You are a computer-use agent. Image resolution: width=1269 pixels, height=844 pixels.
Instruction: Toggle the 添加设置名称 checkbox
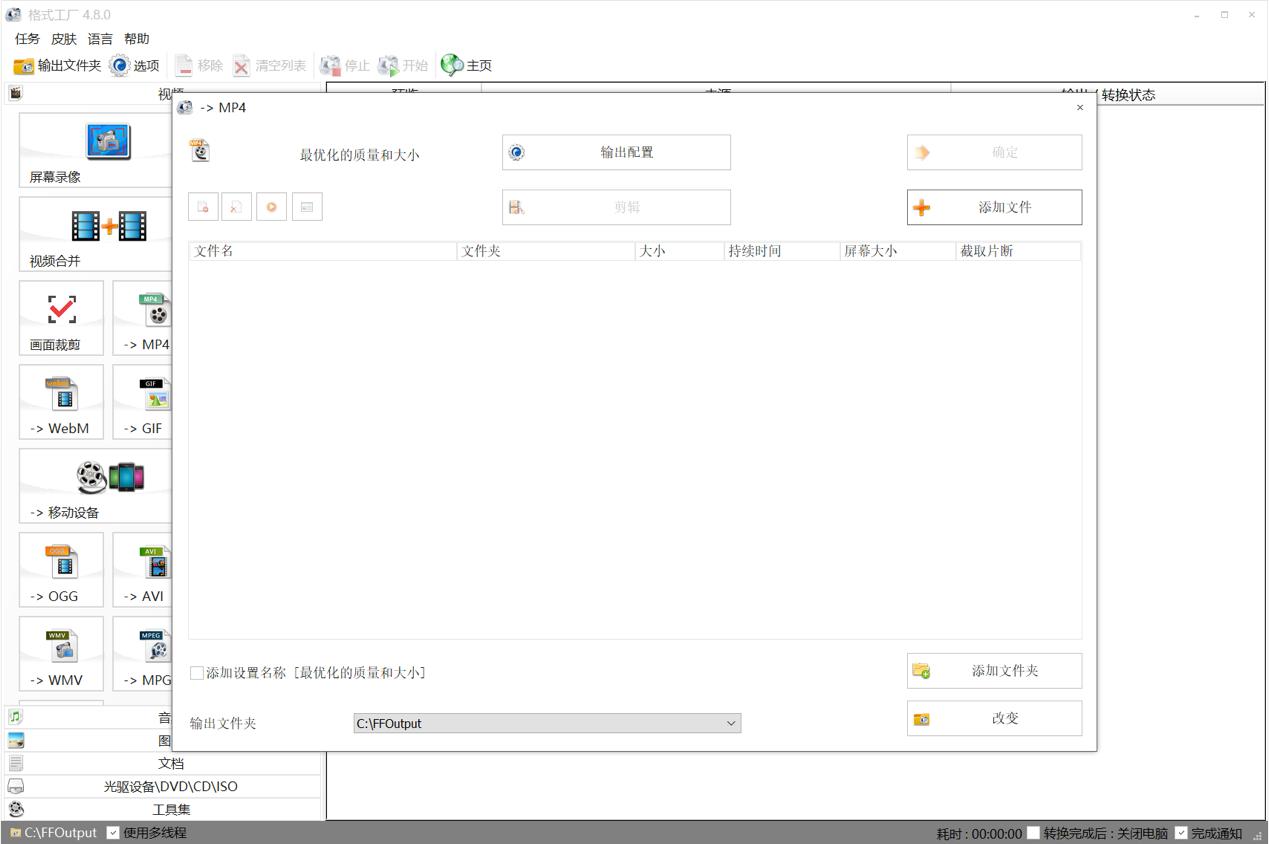197,673
